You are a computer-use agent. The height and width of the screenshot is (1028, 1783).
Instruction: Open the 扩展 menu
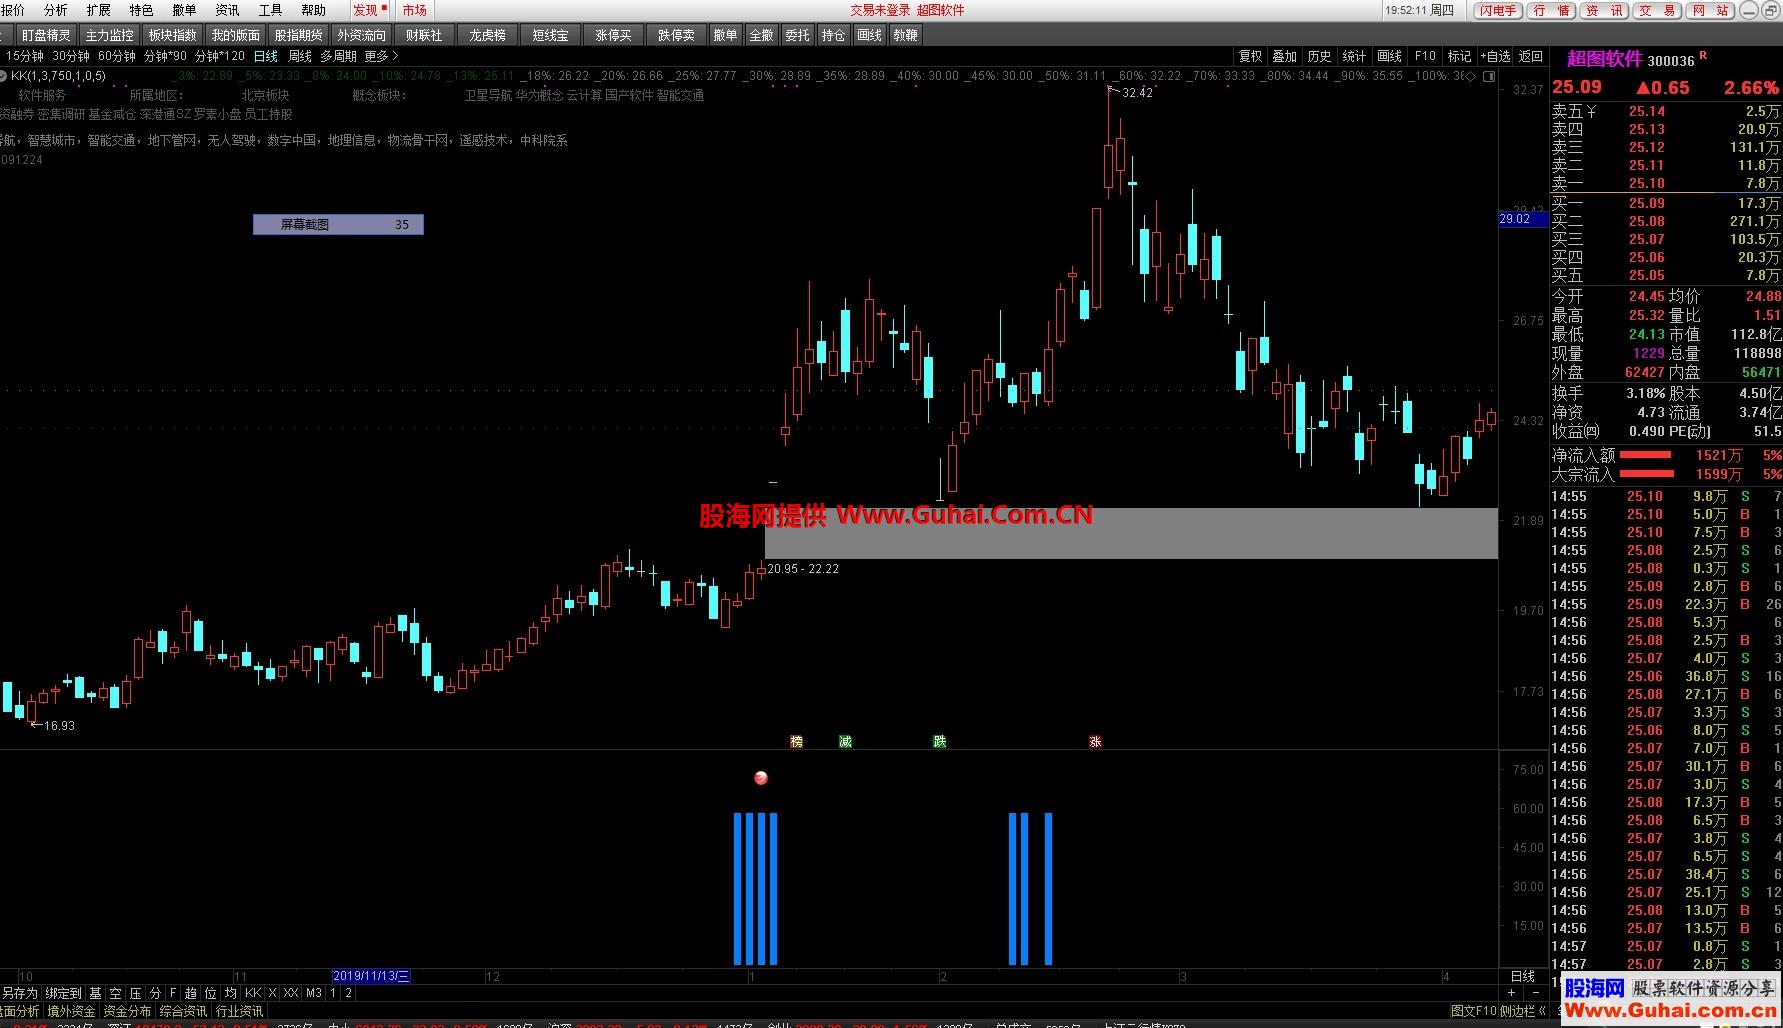[x=99, y=10]
